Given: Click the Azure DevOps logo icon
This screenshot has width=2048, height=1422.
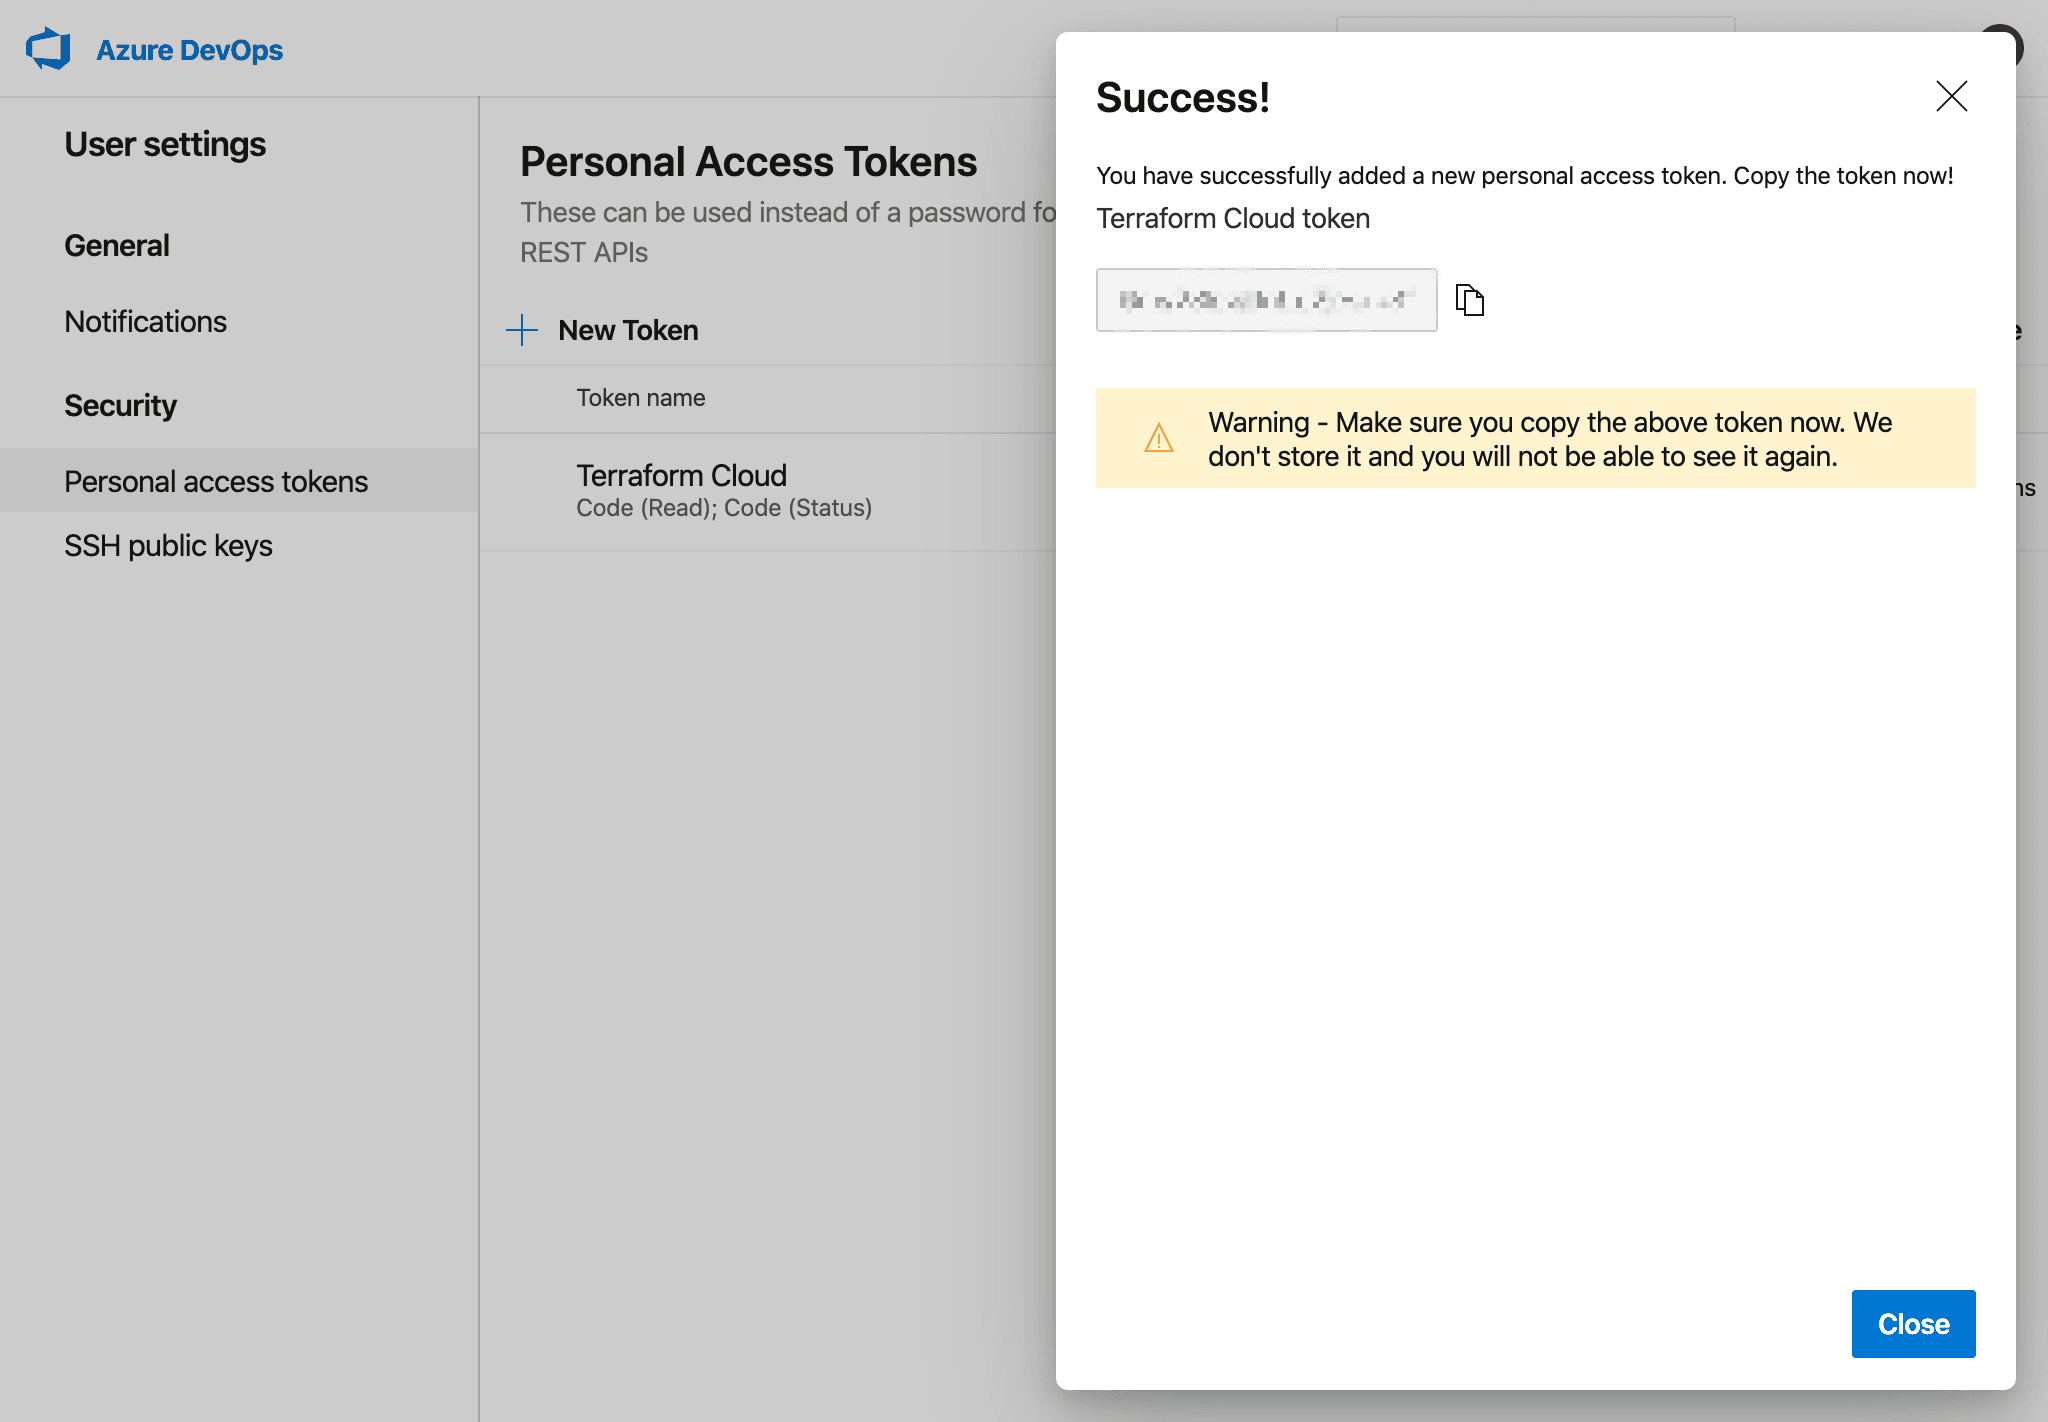Looking at the screenshot, I should point(48,49).
